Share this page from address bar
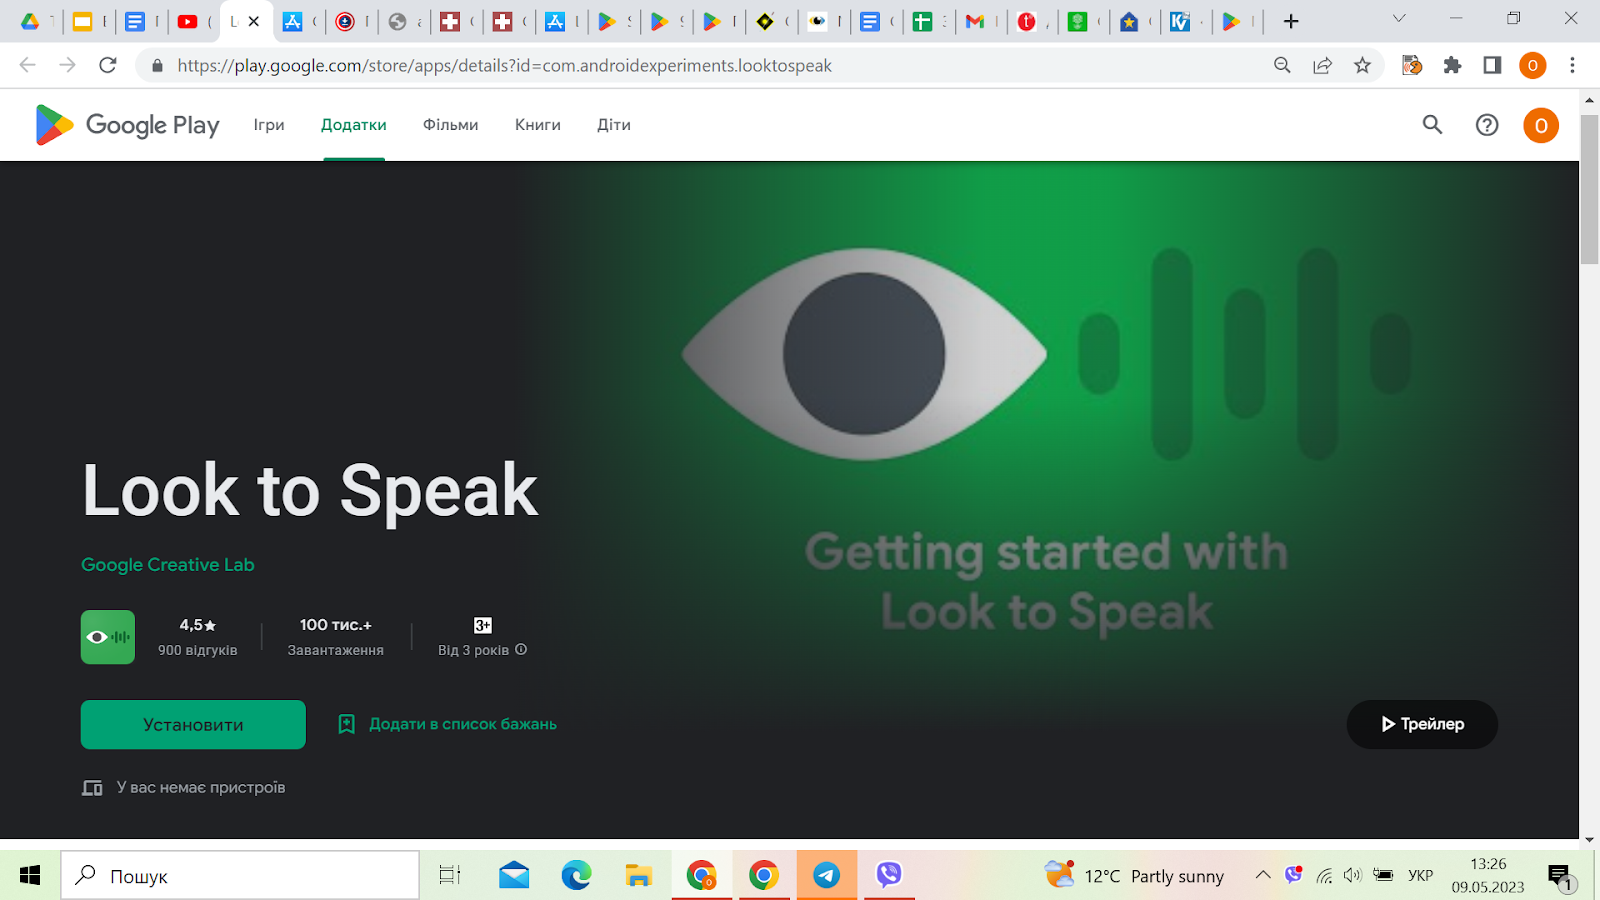This screenshot has height=900, width=1600. tap(1322, 65)
